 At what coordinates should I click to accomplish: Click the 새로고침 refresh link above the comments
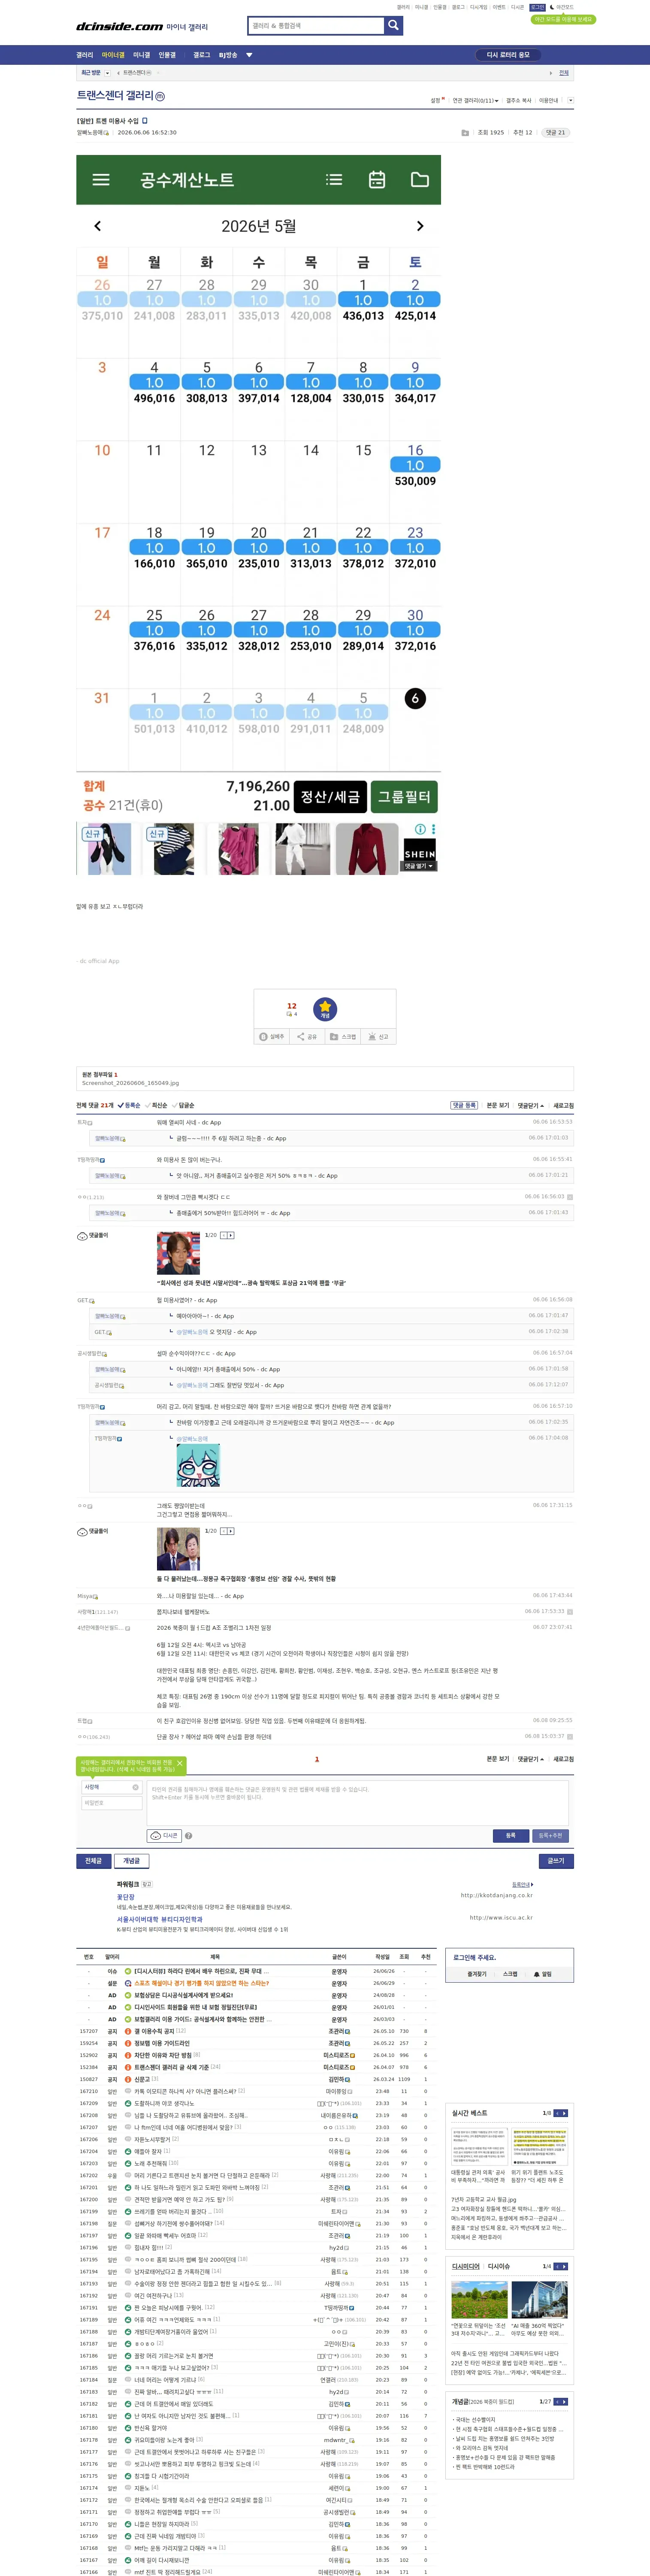564,1106
